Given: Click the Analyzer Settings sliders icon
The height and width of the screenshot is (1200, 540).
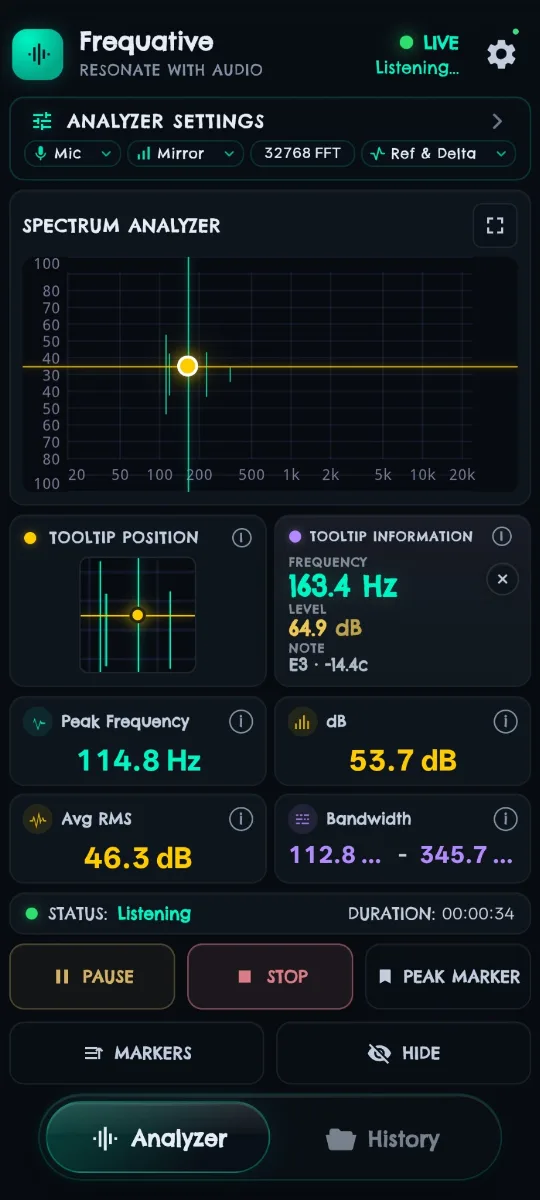Looking at the screenshot, I should [42, 121].
